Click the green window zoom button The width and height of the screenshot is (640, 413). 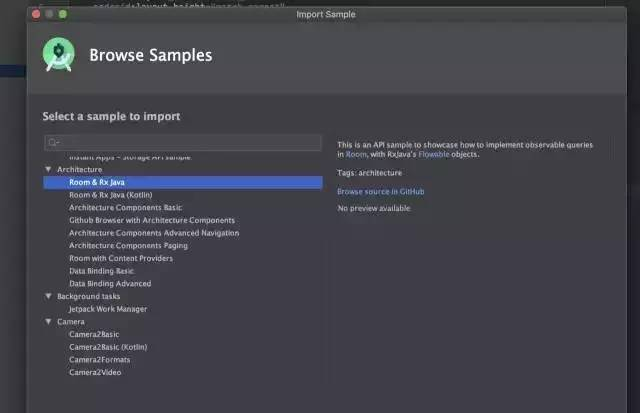[x=62, y=14]
